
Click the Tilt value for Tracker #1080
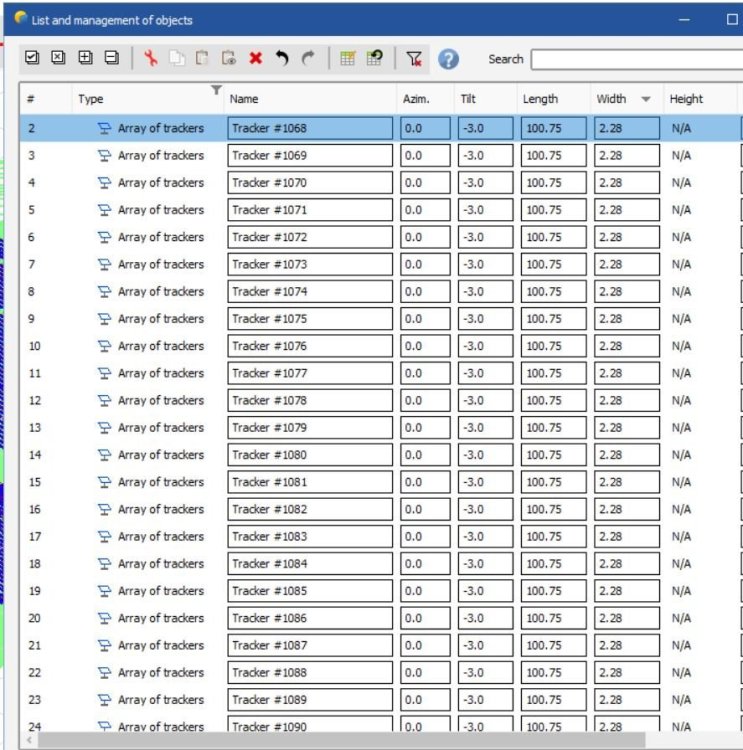(485, 455)
